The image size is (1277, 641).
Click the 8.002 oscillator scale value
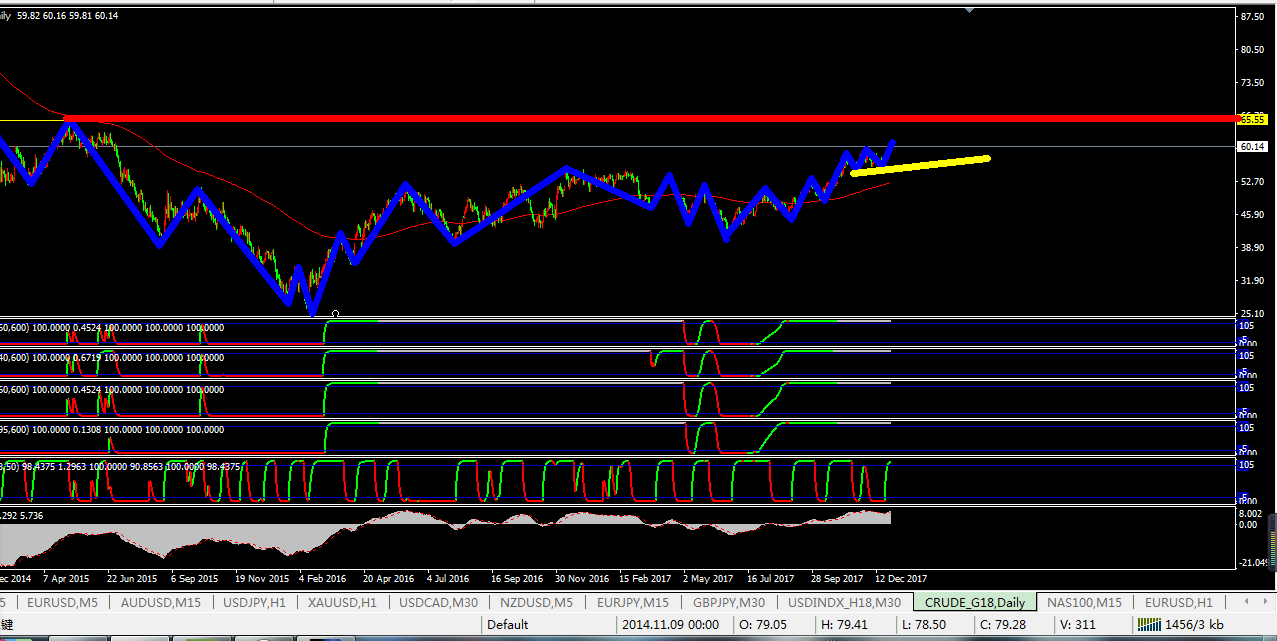click(x=1251, y=514)
